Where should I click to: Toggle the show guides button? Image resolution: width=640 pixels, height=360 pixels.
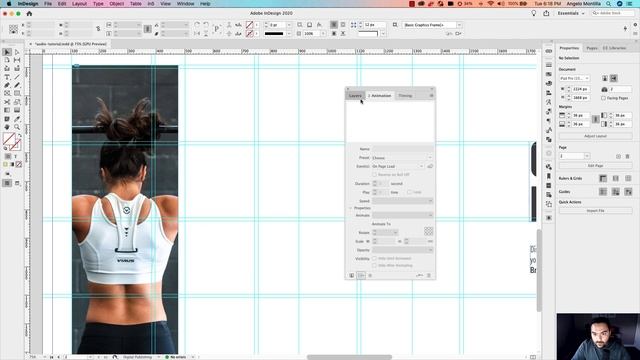click(x=603, y=192)
